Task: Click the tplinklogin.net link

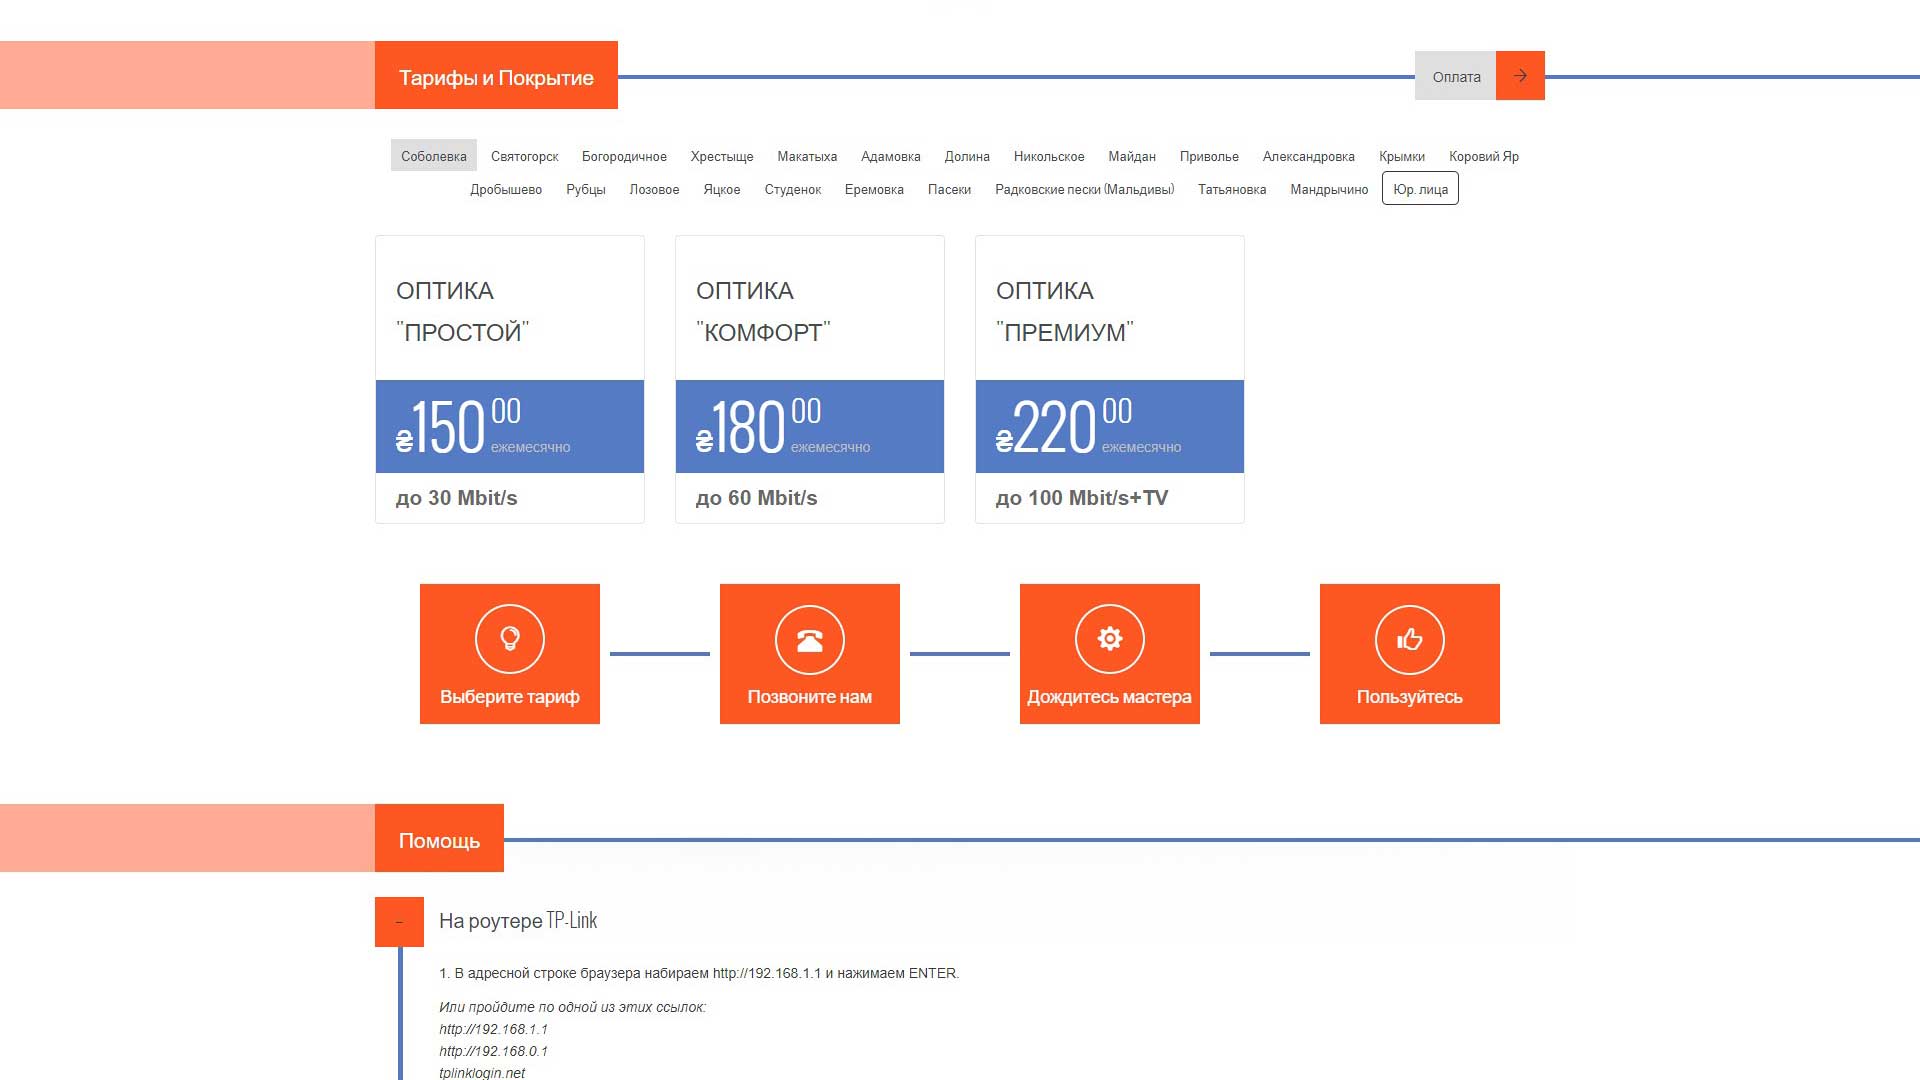Action: point(482,1073)
